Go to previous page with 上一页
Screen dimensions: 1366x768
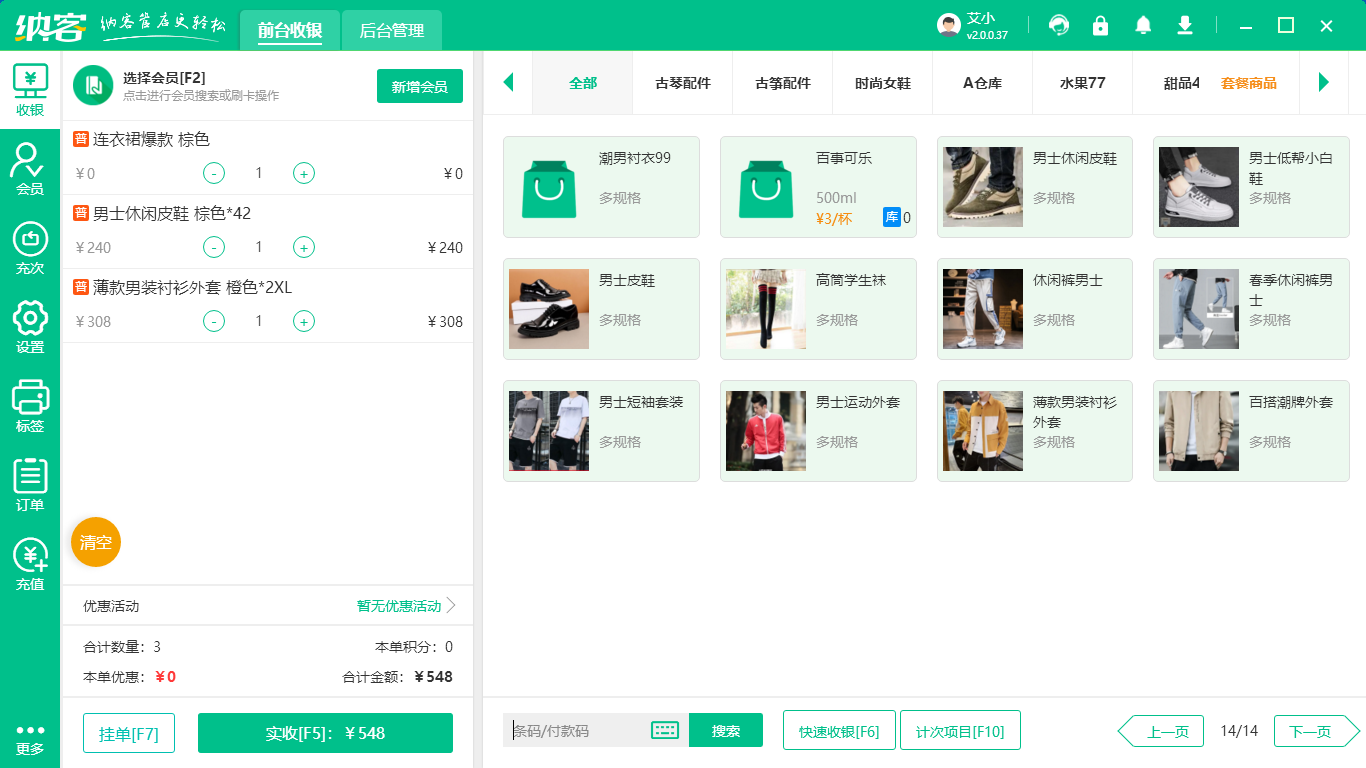1160,731
